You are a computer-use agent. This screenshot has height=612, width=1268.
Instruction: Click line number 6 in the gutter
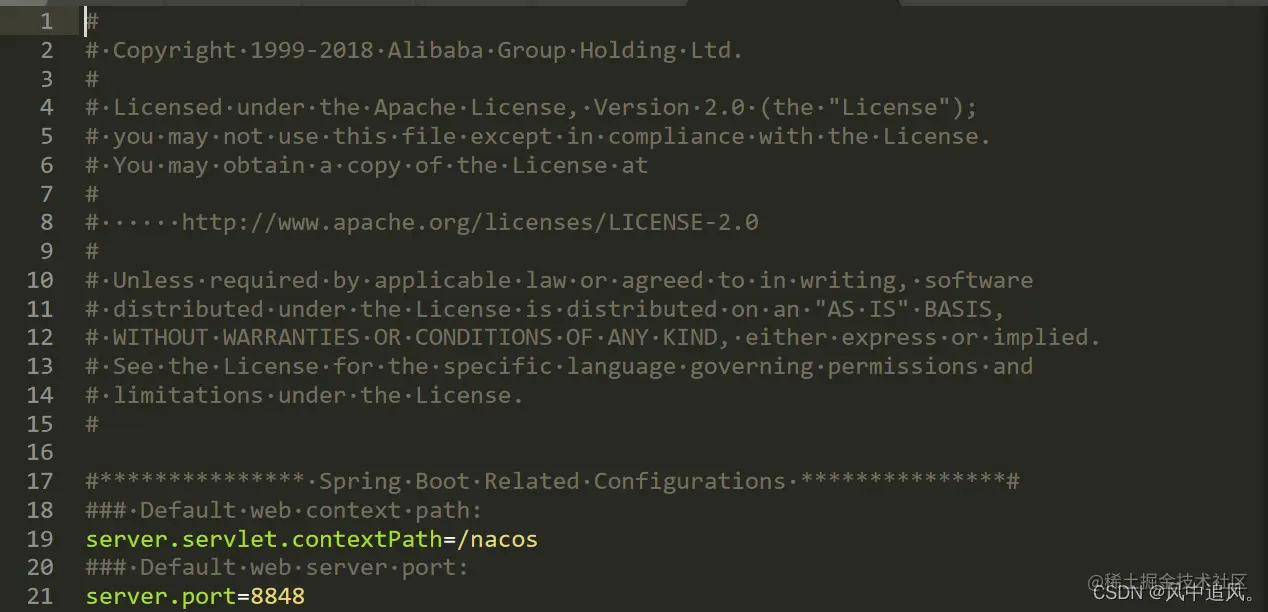[x=47, y=165]
